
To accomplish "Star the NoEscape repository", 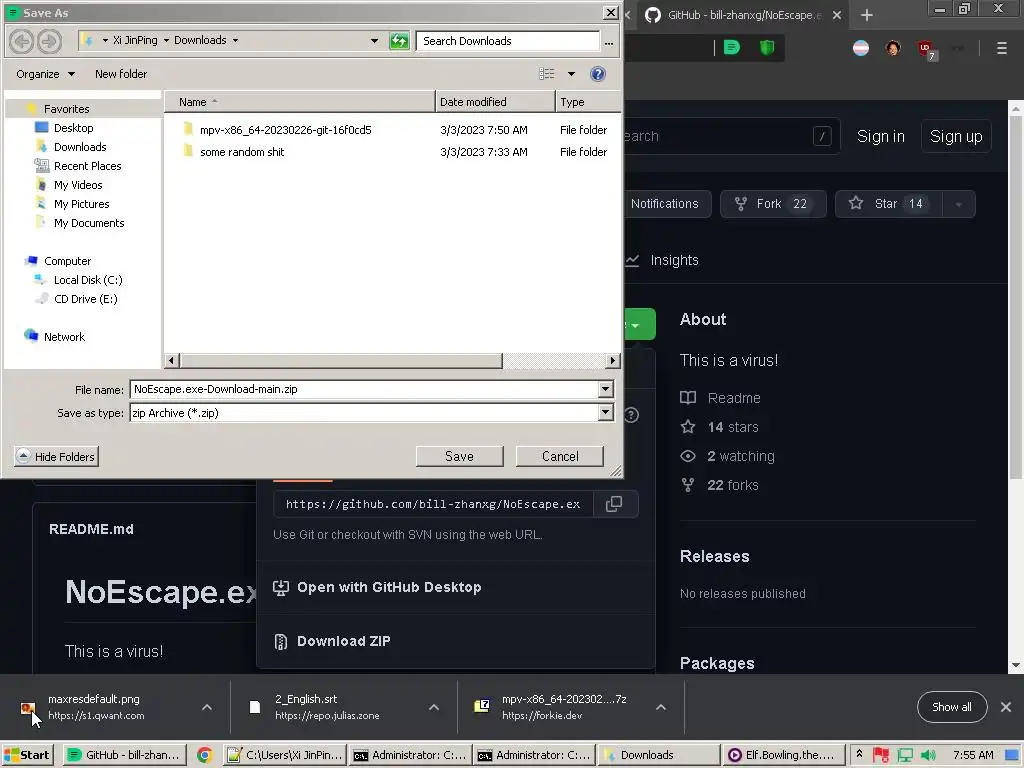I will [x=888, y=204].
